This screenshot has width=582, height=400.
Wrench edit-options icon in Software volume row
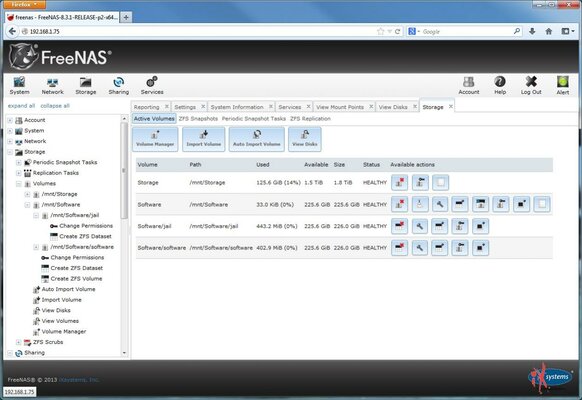point(440,204)
